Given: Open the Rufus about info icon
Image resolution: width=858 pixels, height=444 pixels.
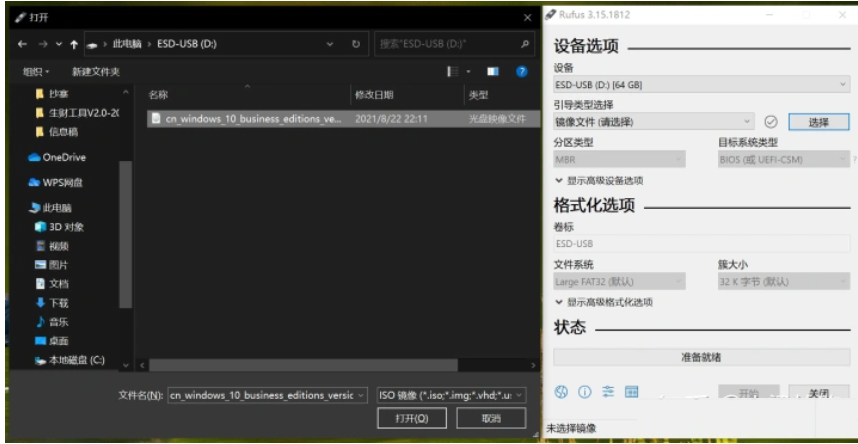Looking at the screenshot, I should (585, 392).
